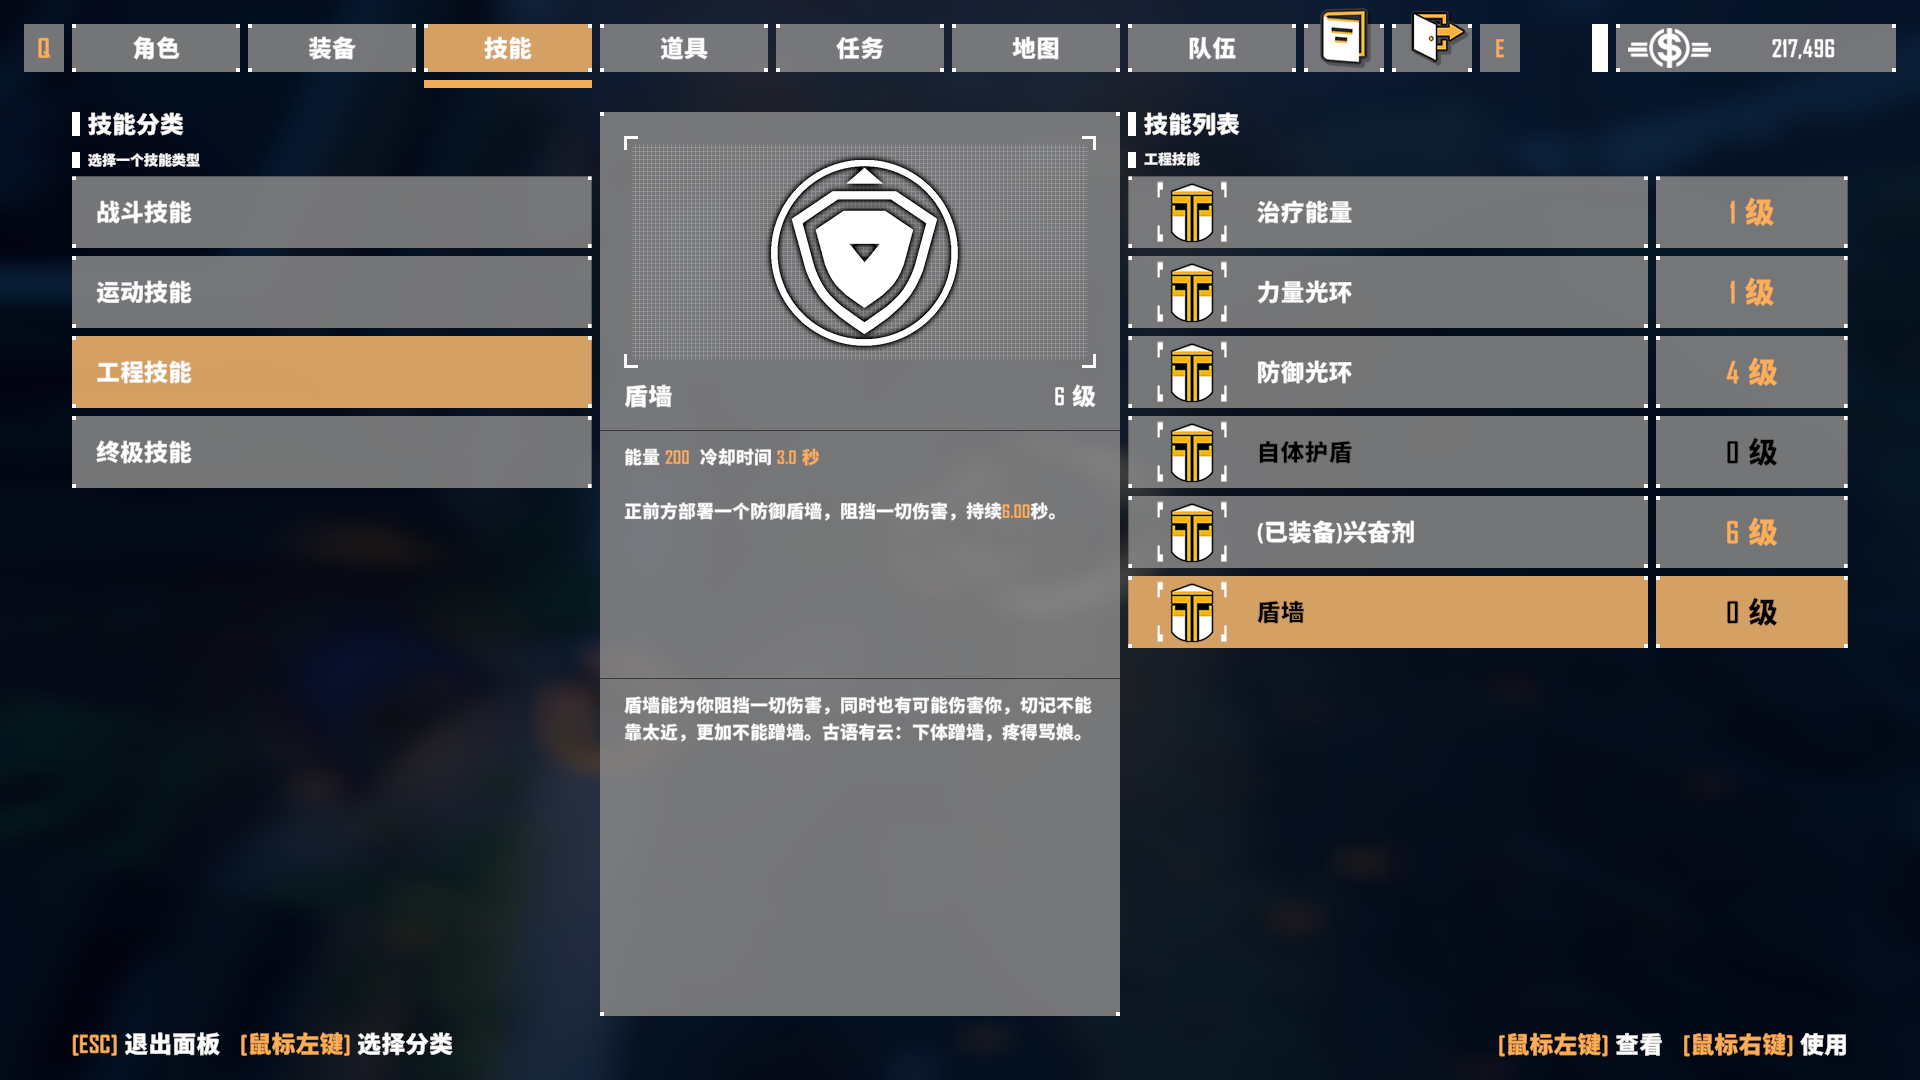Click the Q previous tab key
The image size is (1920, 1080).
[x=44, y=48]
